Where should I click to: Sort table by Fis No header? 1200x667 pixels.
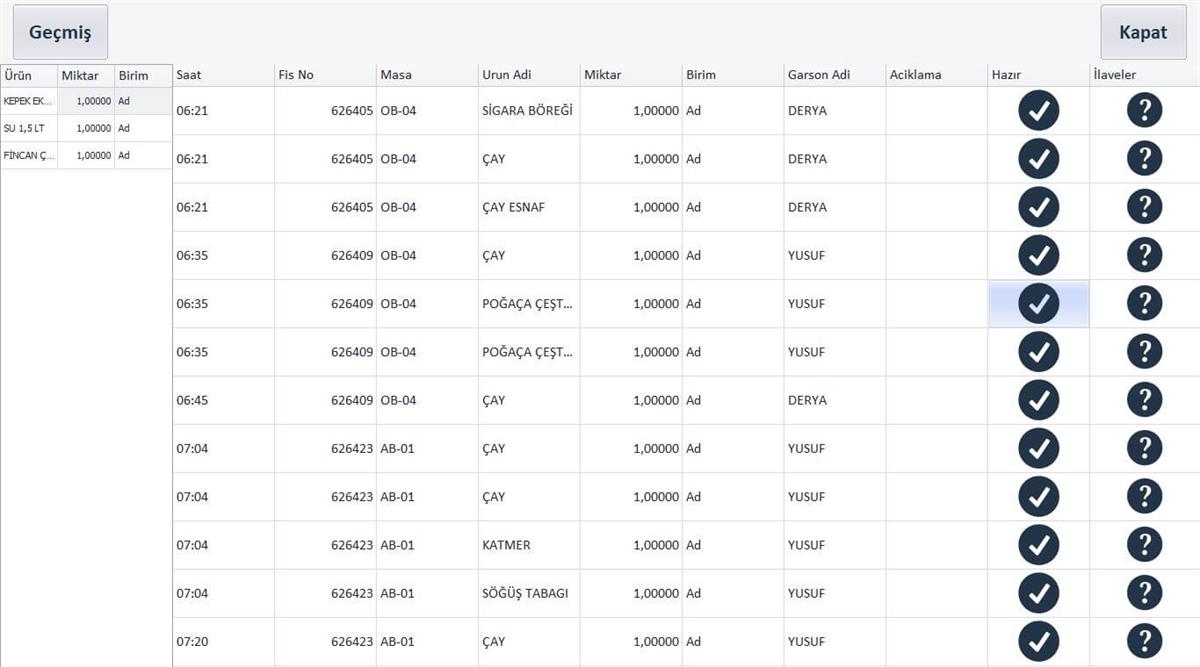click(325, 75)
